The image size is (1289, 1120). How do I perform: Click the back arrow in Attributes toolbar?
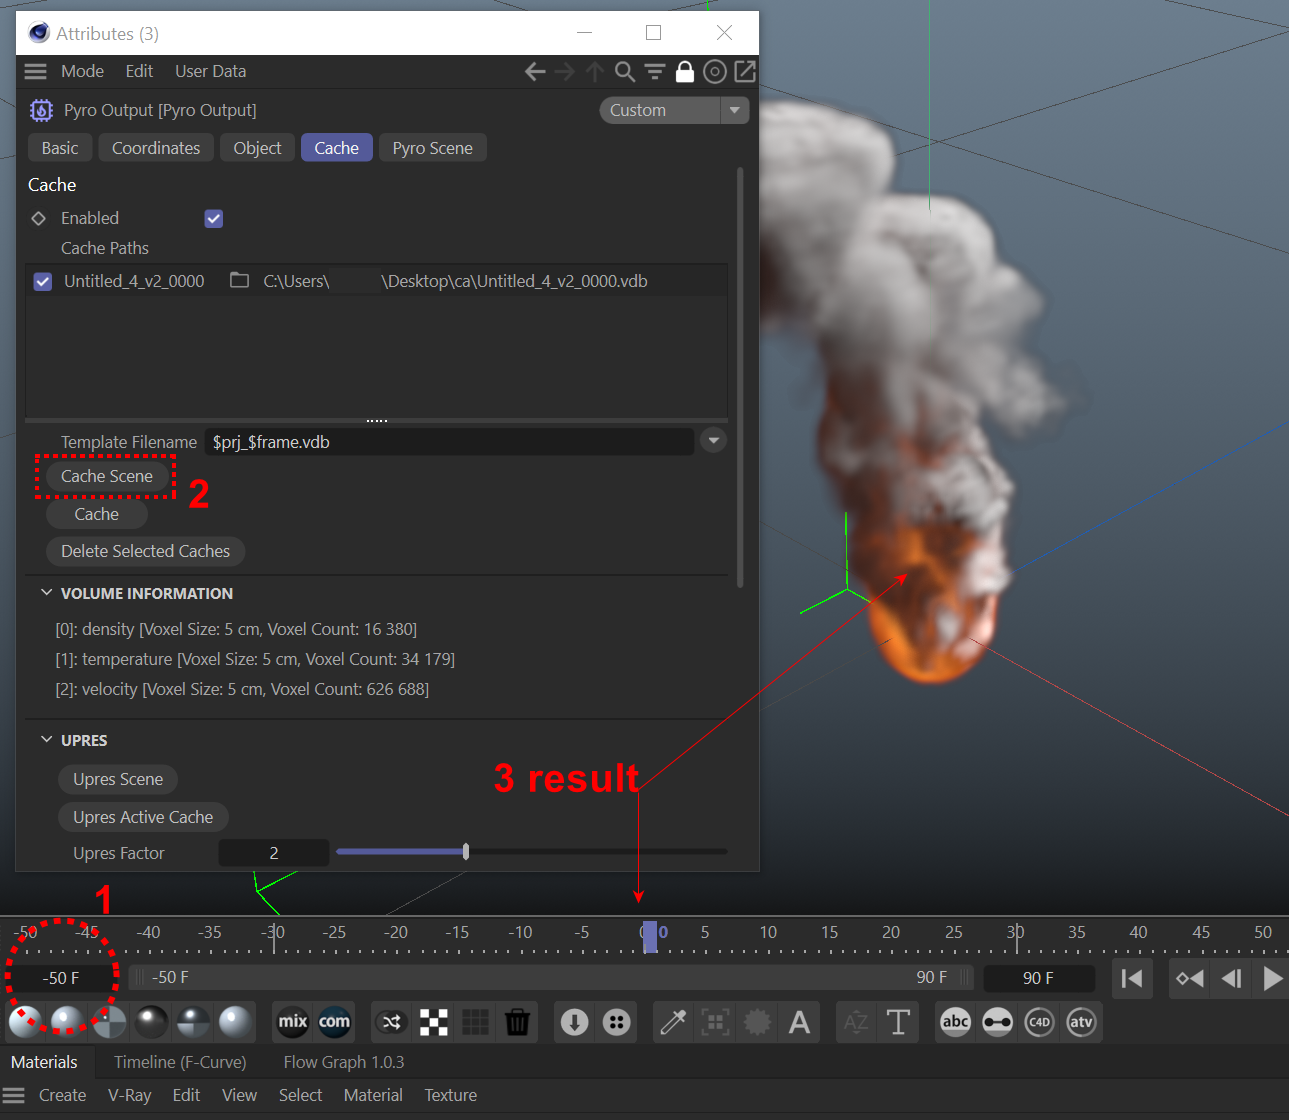tap(535, 71)
